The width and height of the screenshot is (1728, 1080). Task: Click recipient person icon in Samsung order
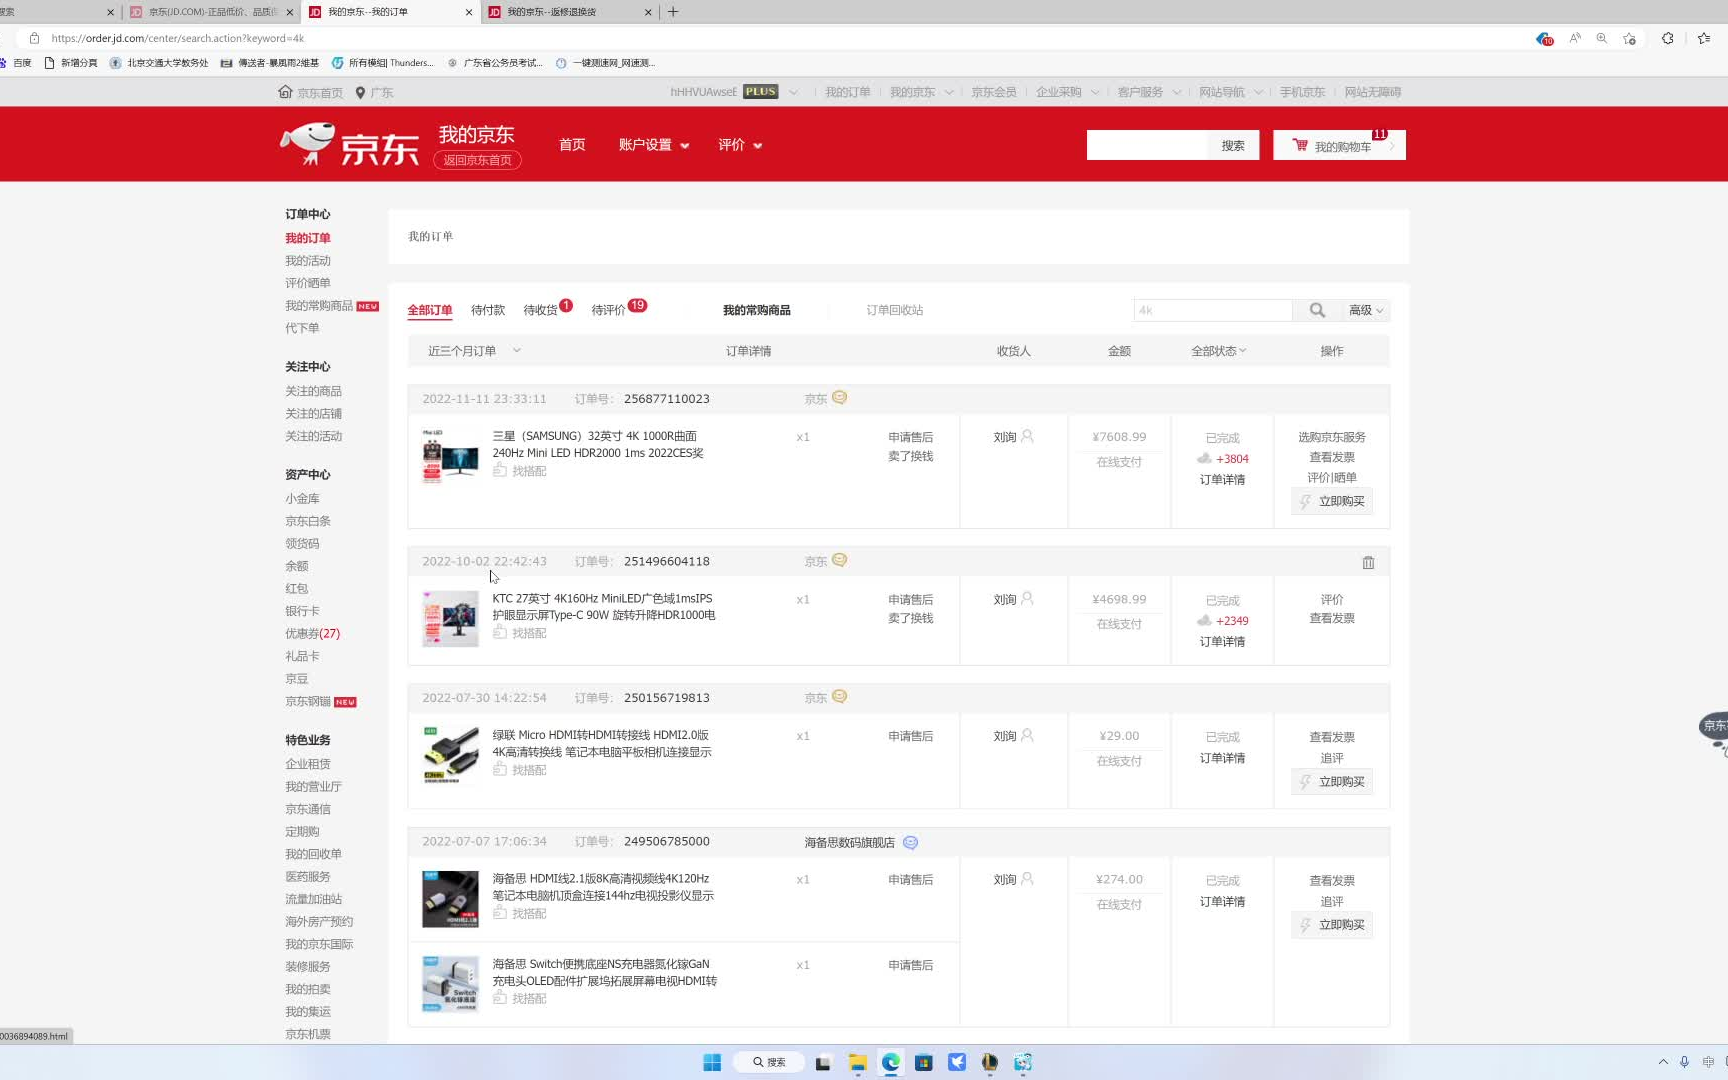click(x=1027, y=436)
